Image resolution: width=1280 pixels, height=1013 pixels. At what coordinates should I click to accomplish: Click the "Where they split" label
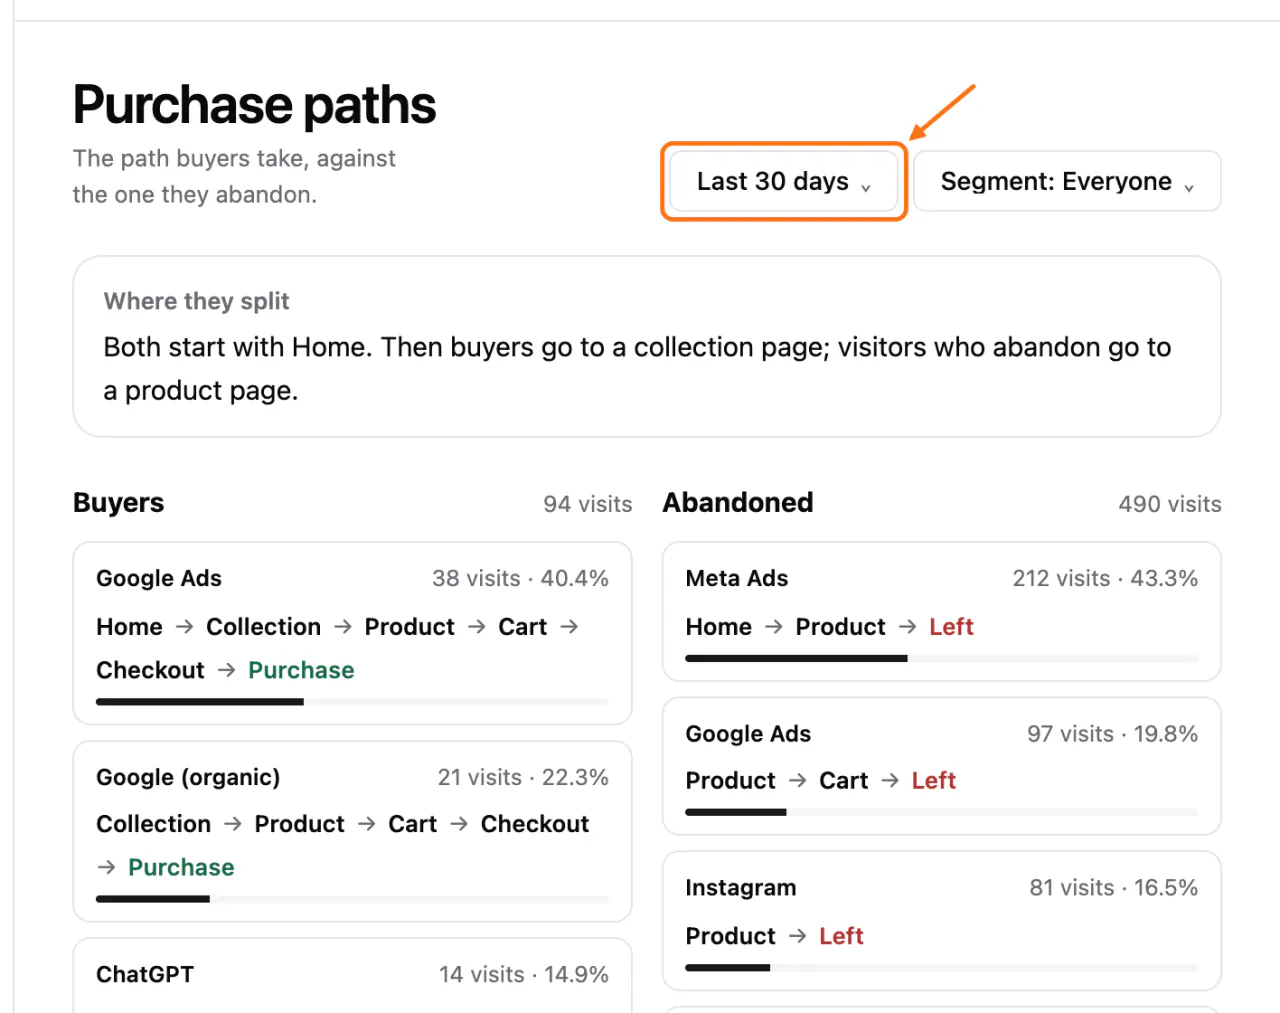pyautogui.click(x=196, y=301)
